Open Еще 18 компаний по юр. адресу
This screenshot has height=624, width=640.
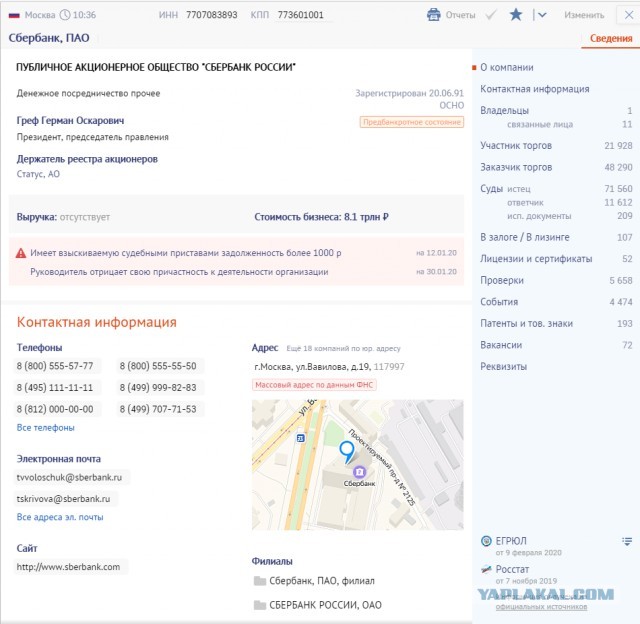point(343,349)
